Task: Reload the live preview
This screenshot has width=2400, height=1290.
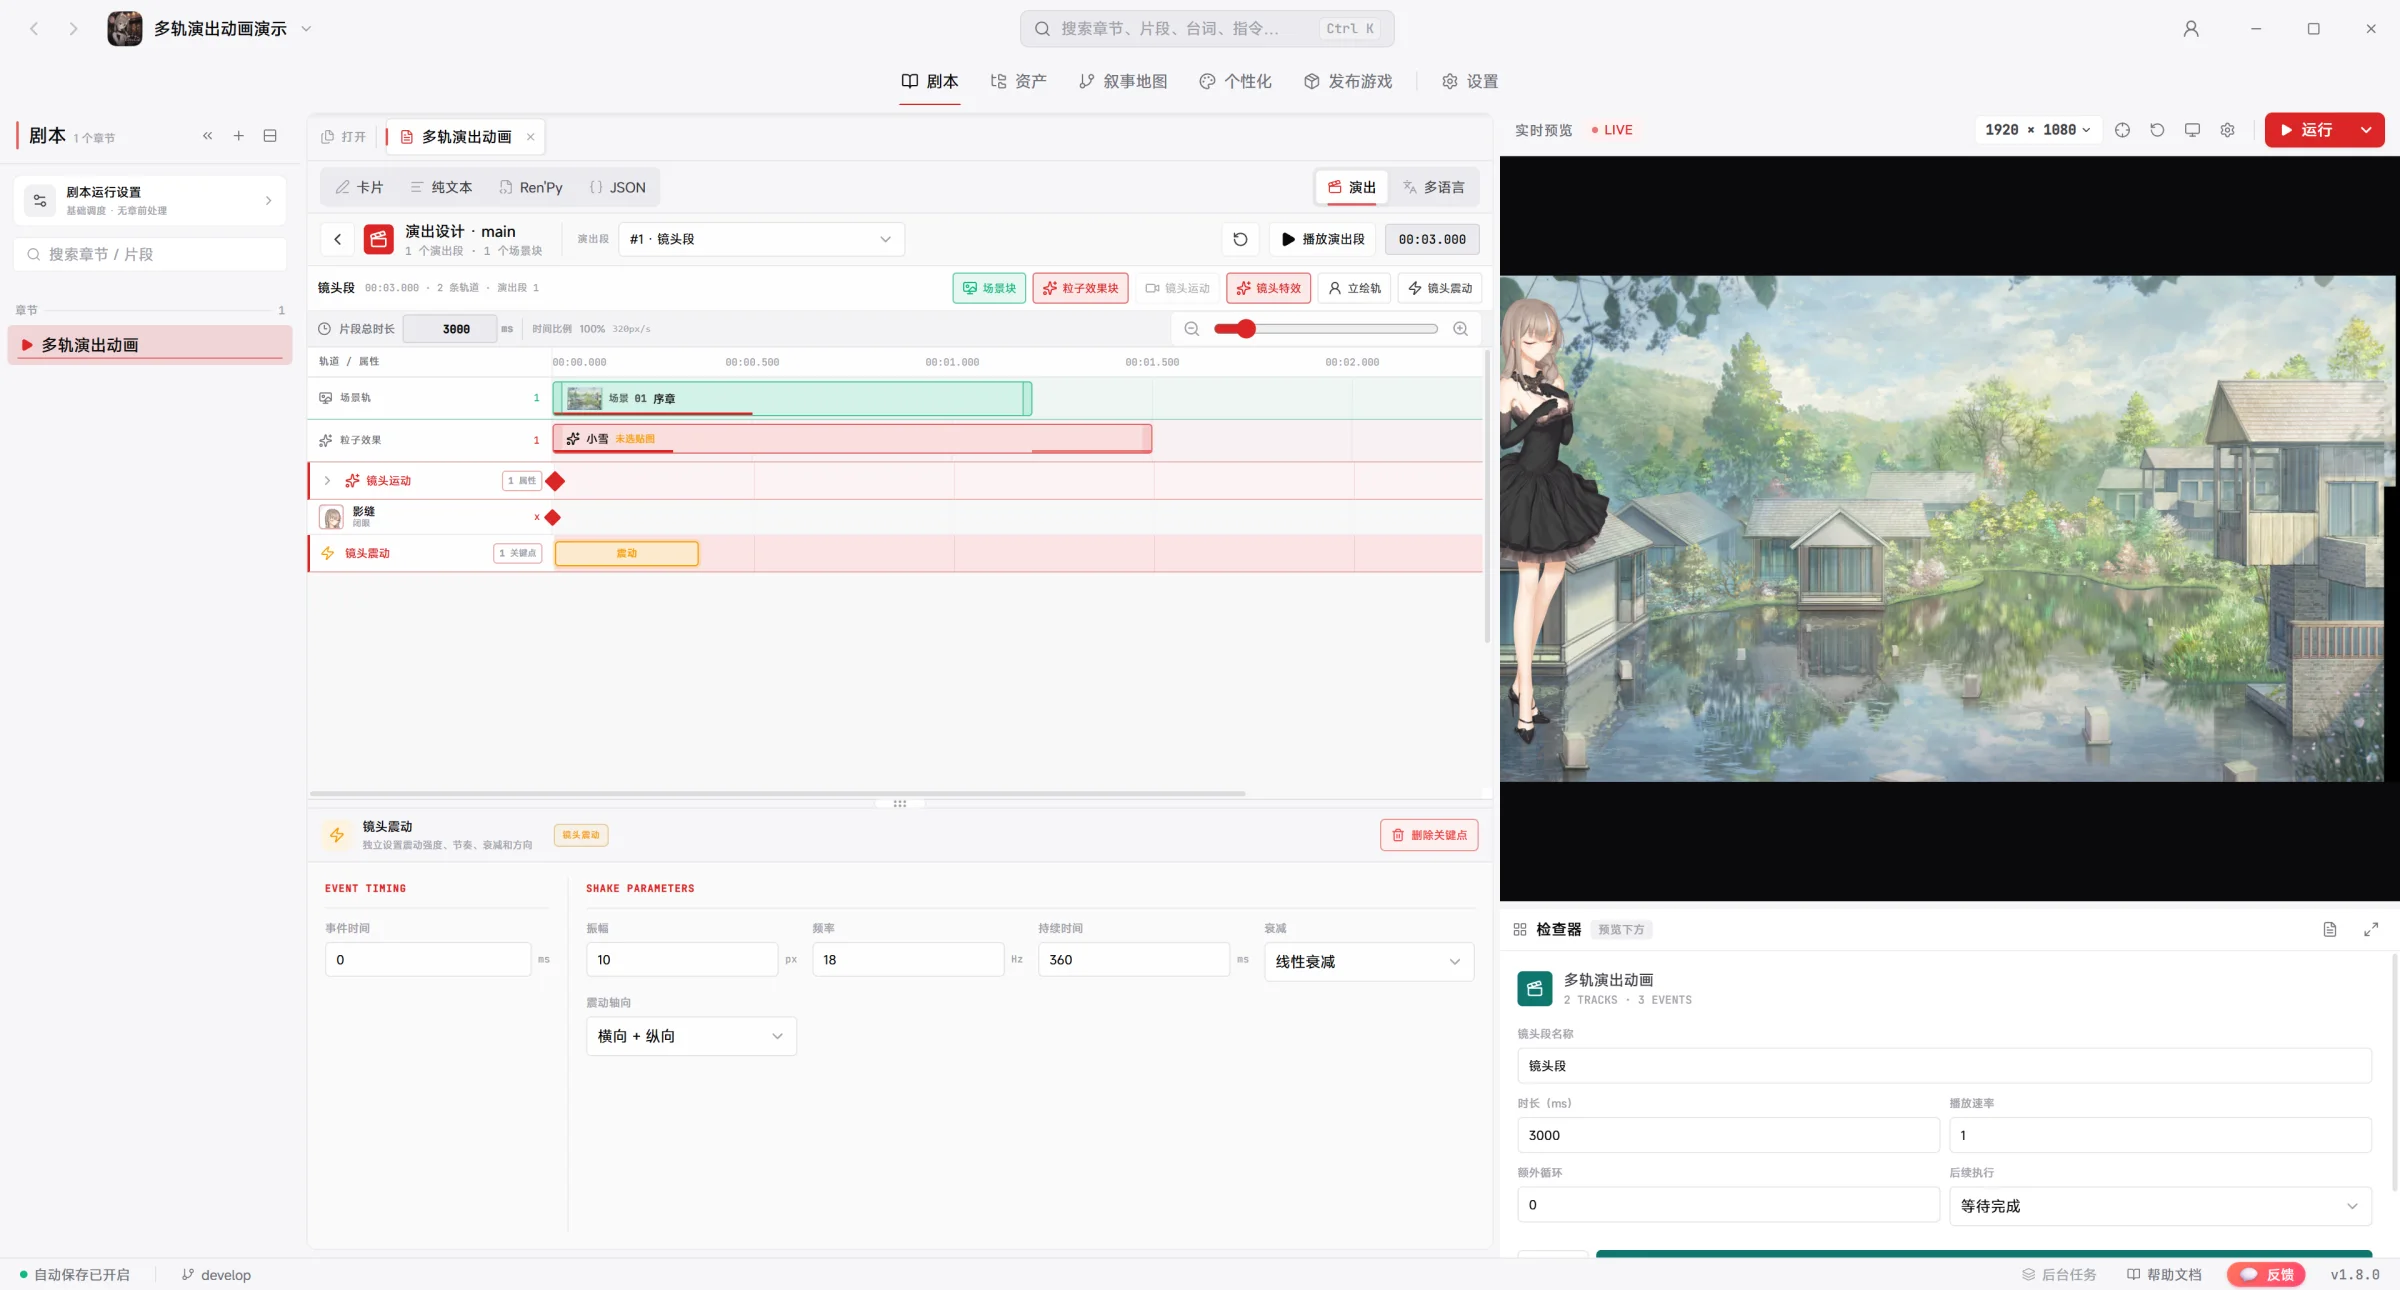Action: click(2157, 130)
